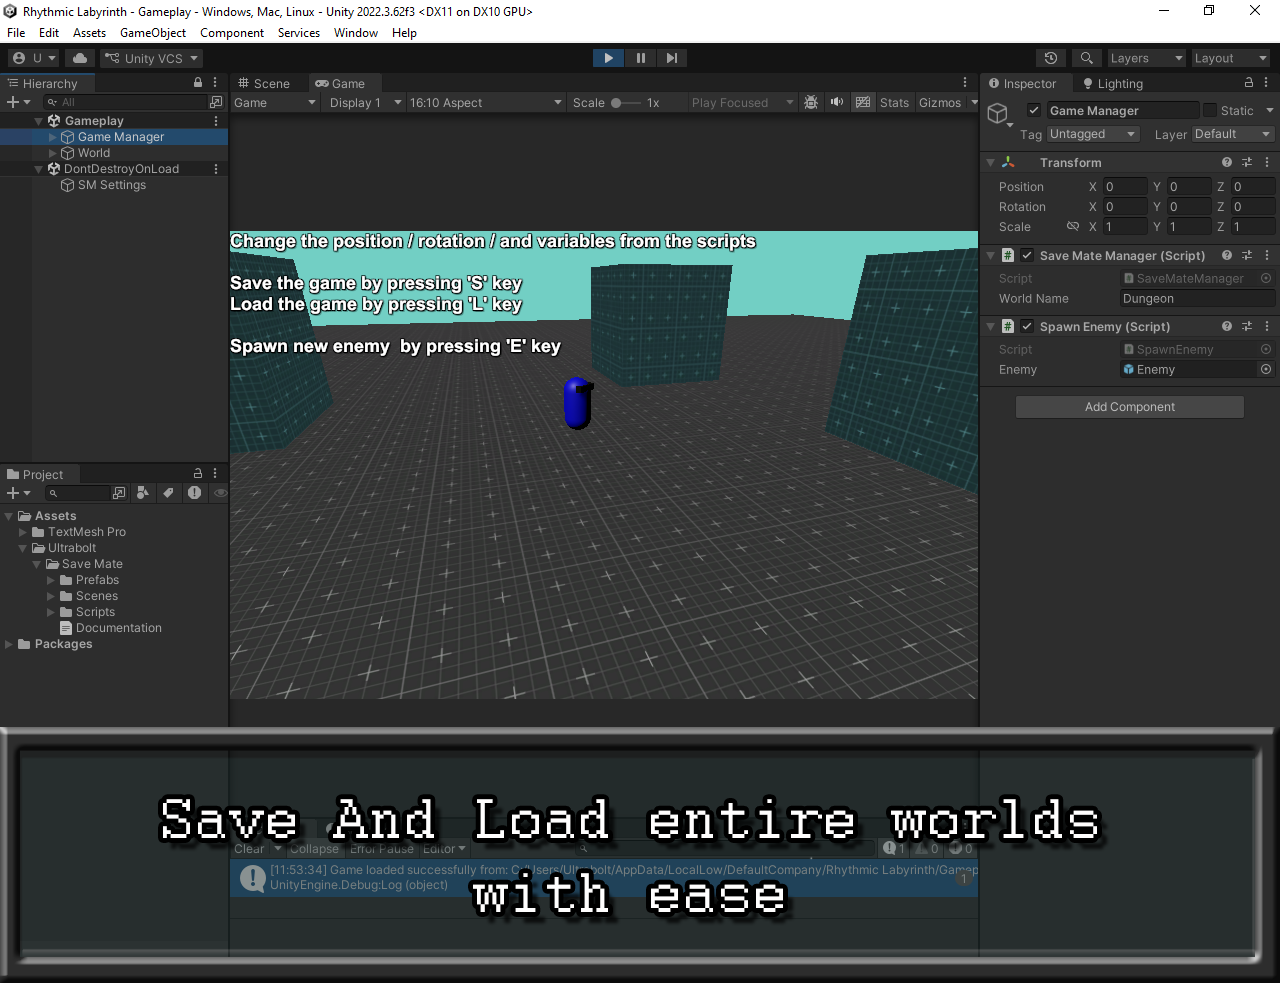This screenshot has height=983, width=1280.
Task: Open the Play Focused dropdown
Action: point(742,102)
